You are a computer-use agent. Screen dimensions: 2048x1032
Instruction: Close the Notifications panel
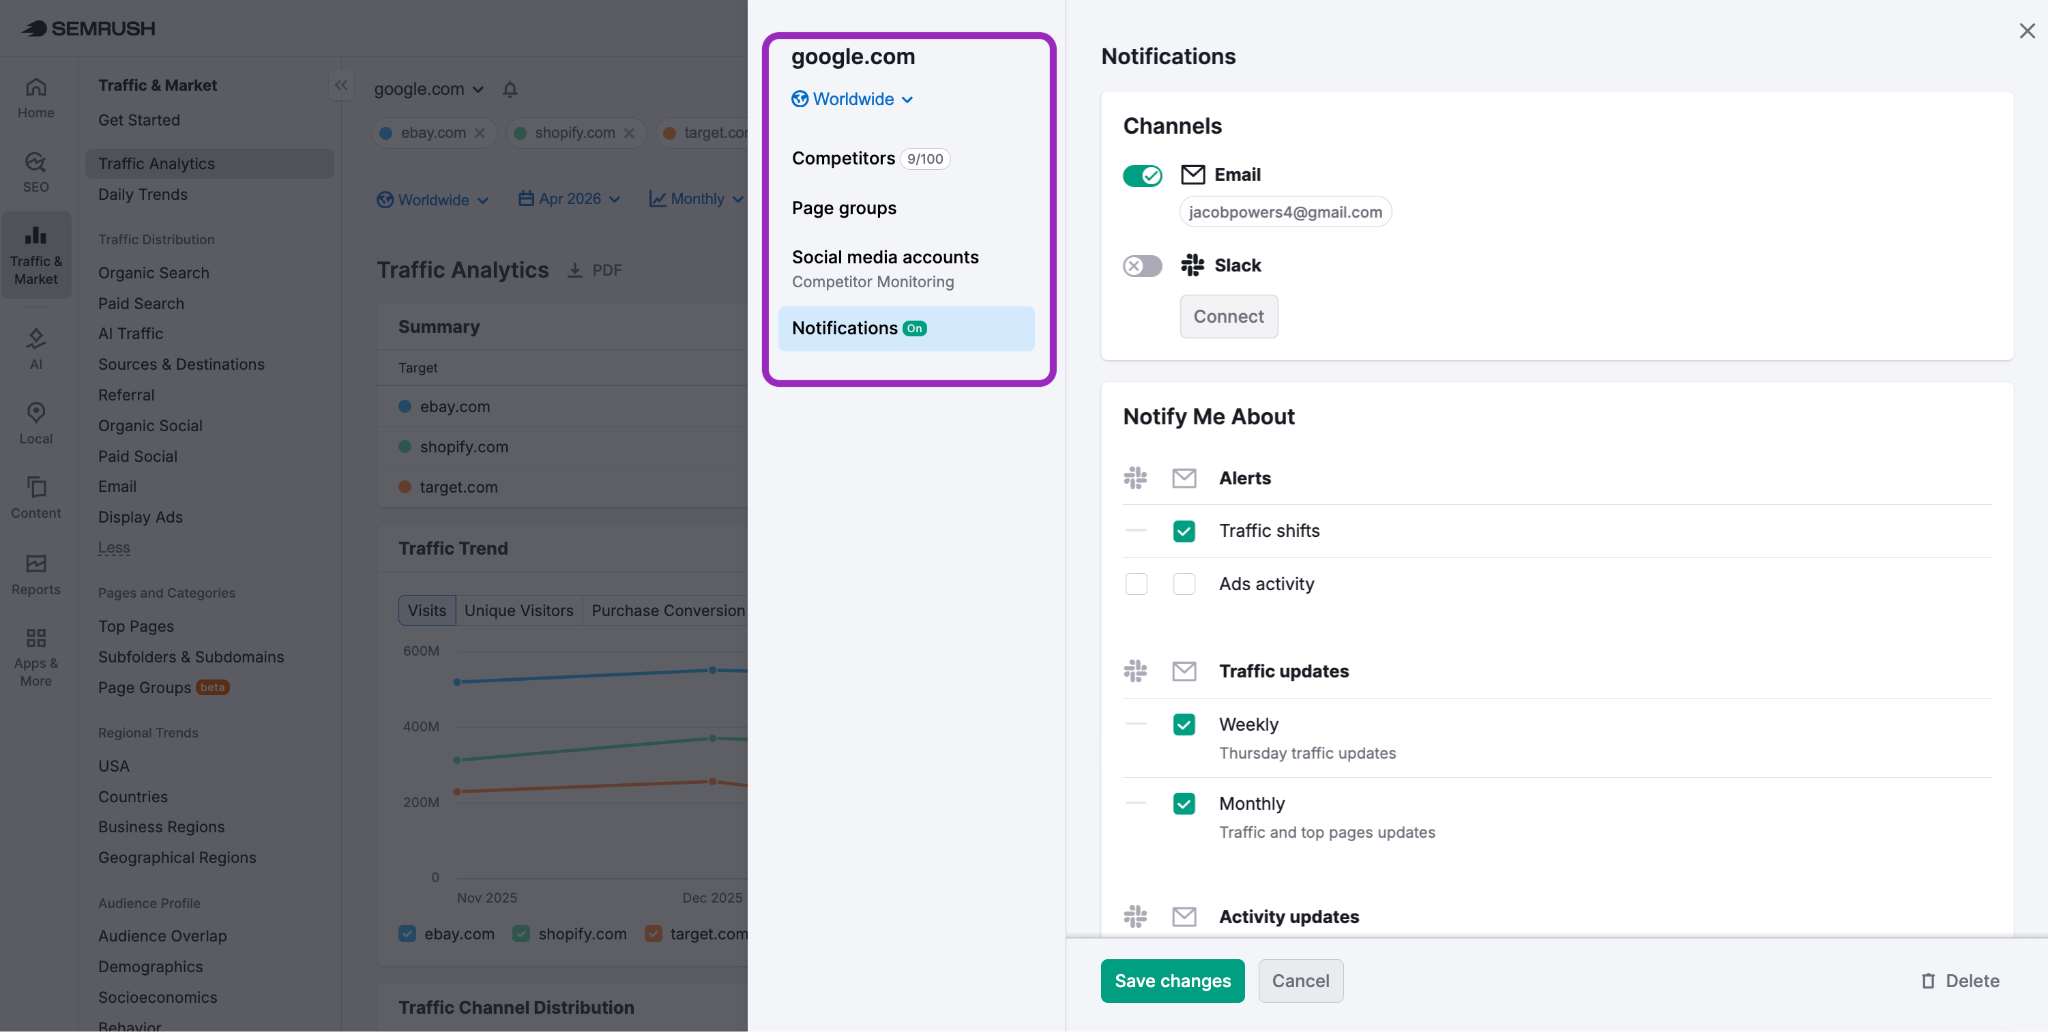point(2027,31)
